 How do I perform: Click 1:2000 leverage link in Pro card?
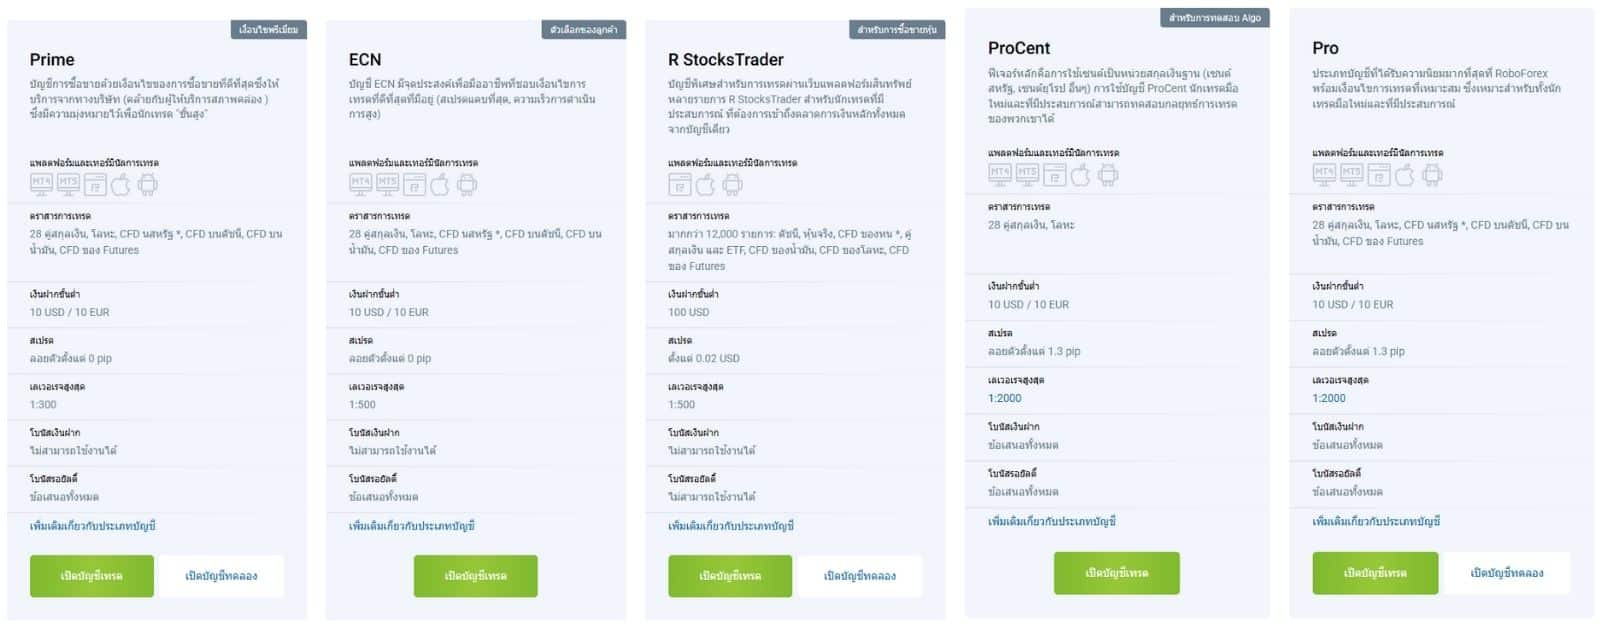pos(1329,398)
